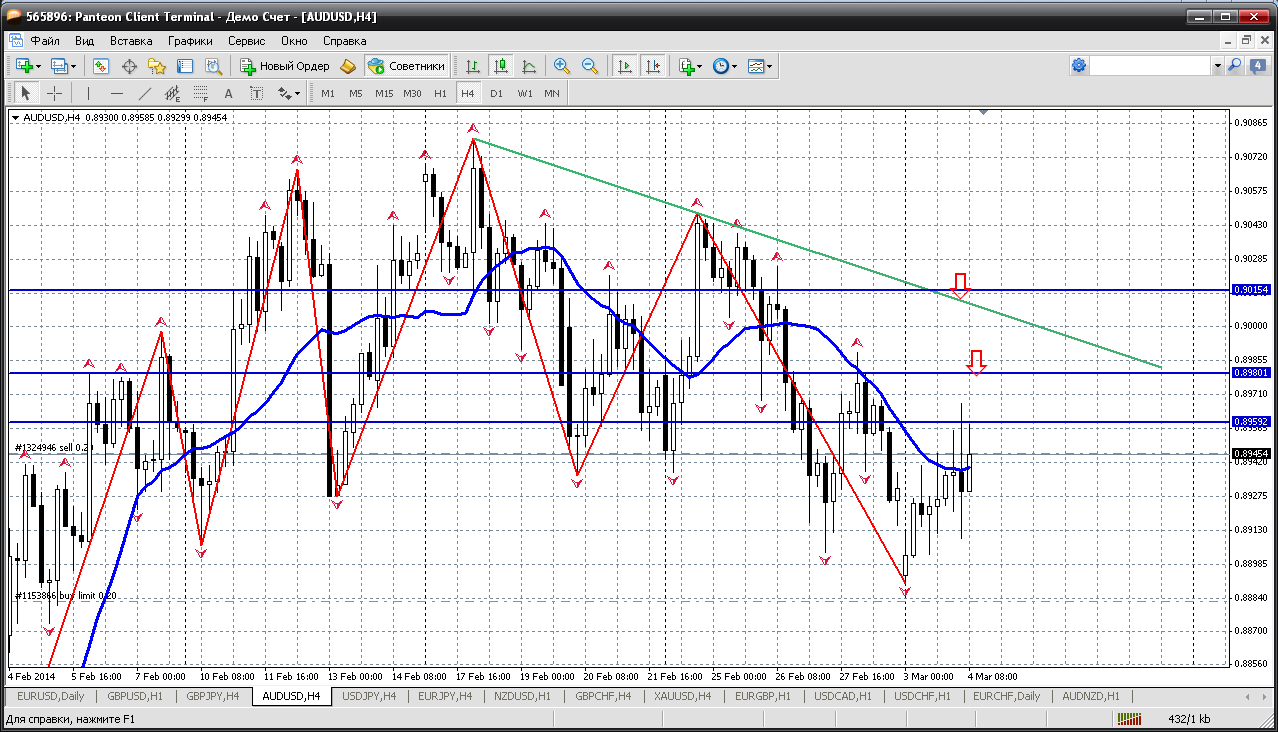This screenshot has height=732, width=1278.
Task: Switch the chart to bar chart
Action: 473,66
